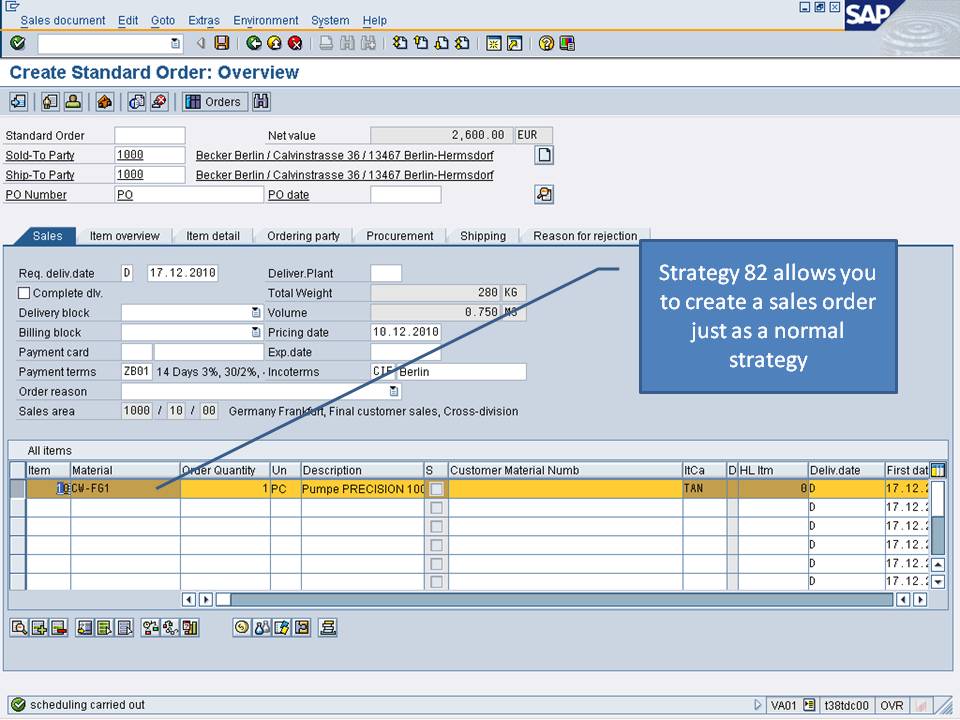Click the Generate shortcut icon

514,43
